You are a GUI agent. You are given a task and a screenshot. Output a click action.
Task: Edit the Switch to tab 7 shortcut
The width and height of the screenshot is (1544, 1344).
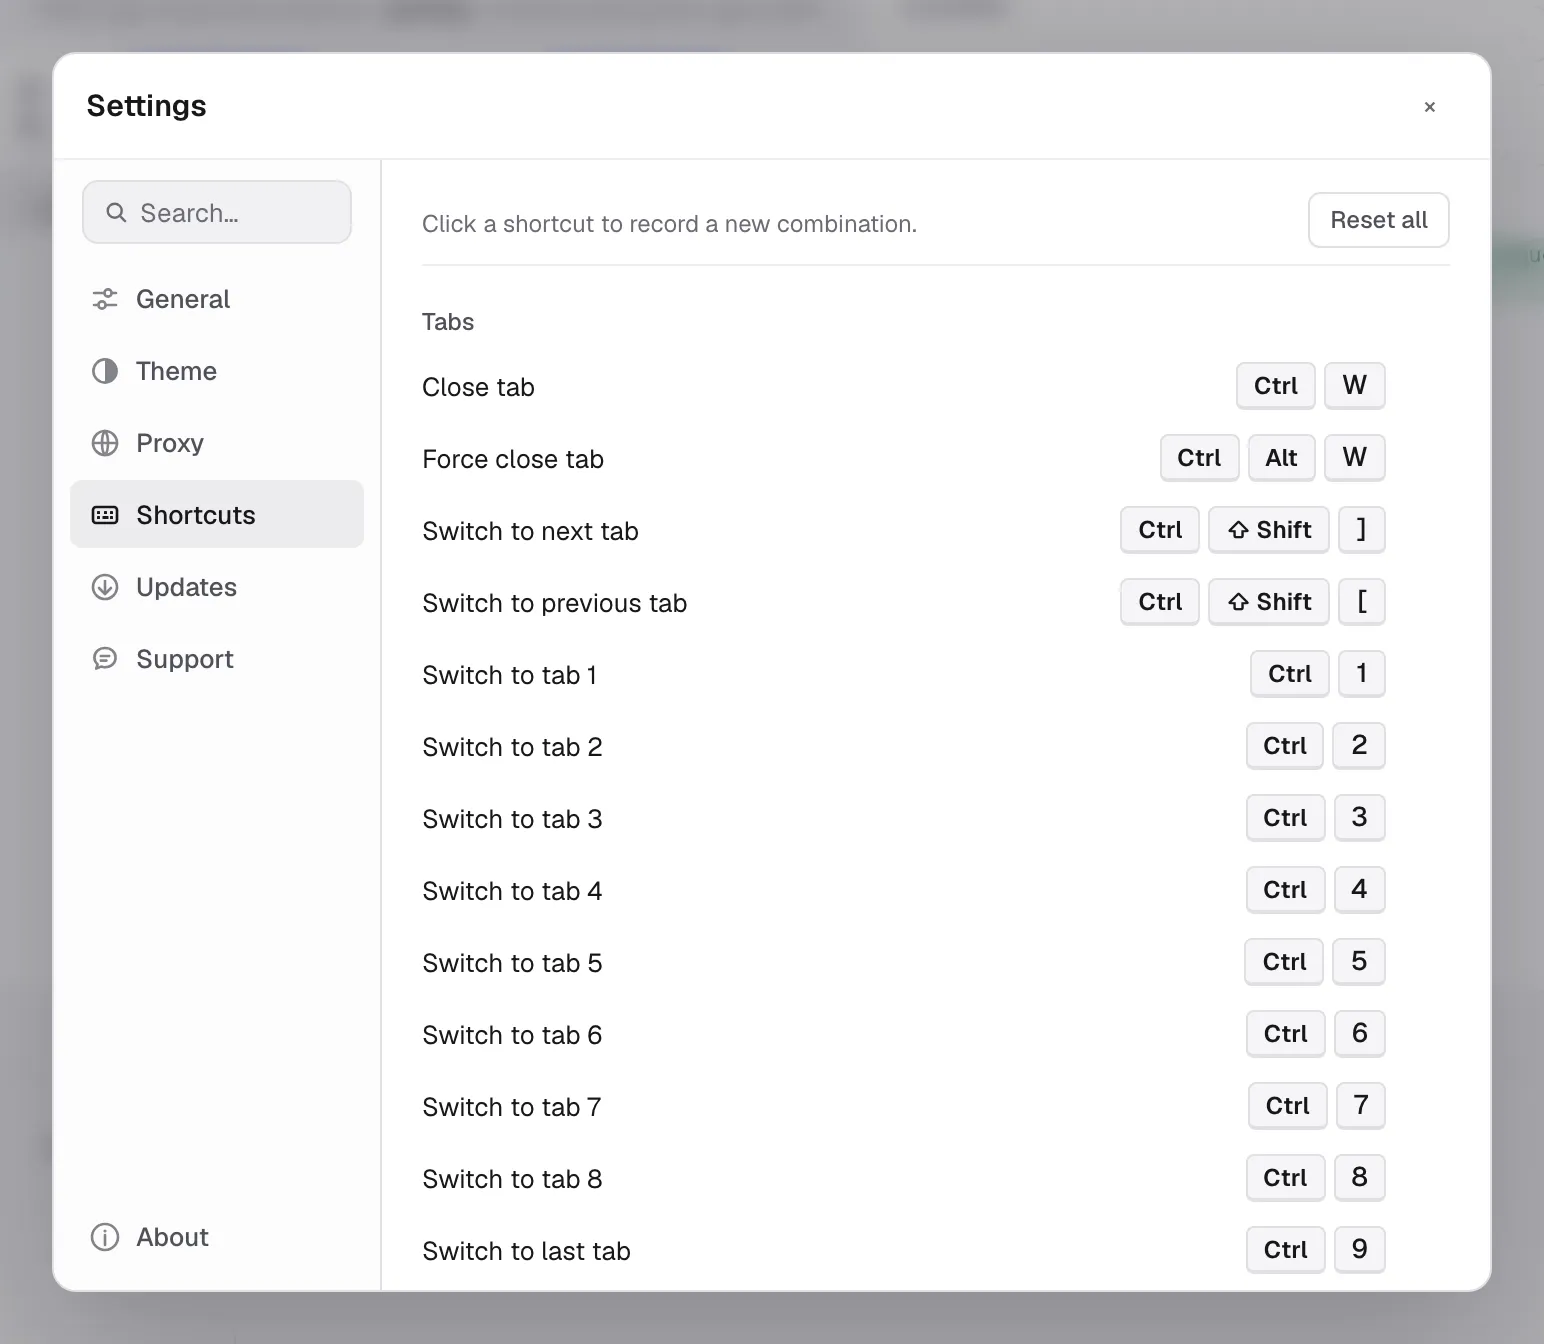[1317, 1106]
